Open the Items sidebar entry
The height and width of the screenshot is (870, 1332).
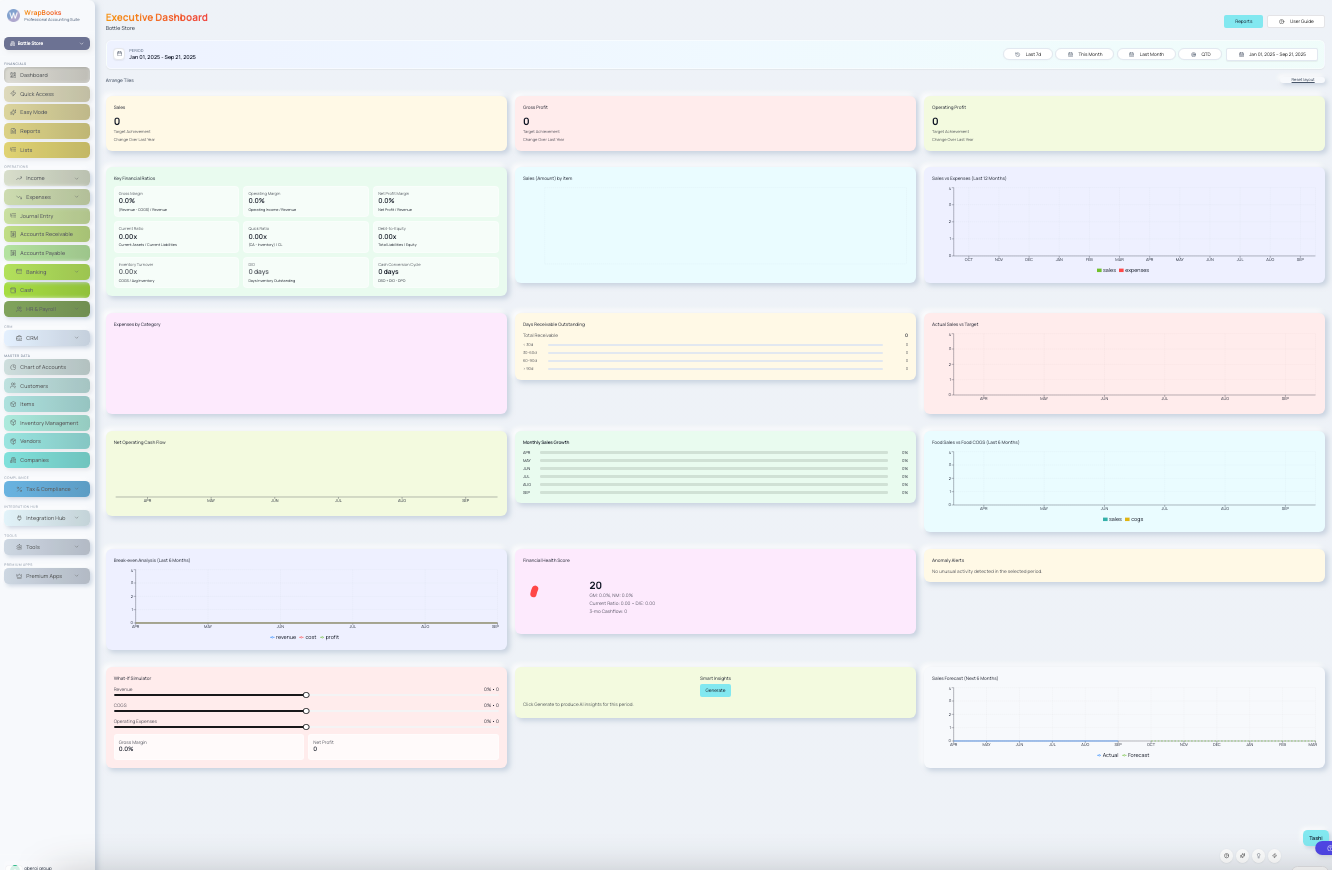[x=47, y=404]
